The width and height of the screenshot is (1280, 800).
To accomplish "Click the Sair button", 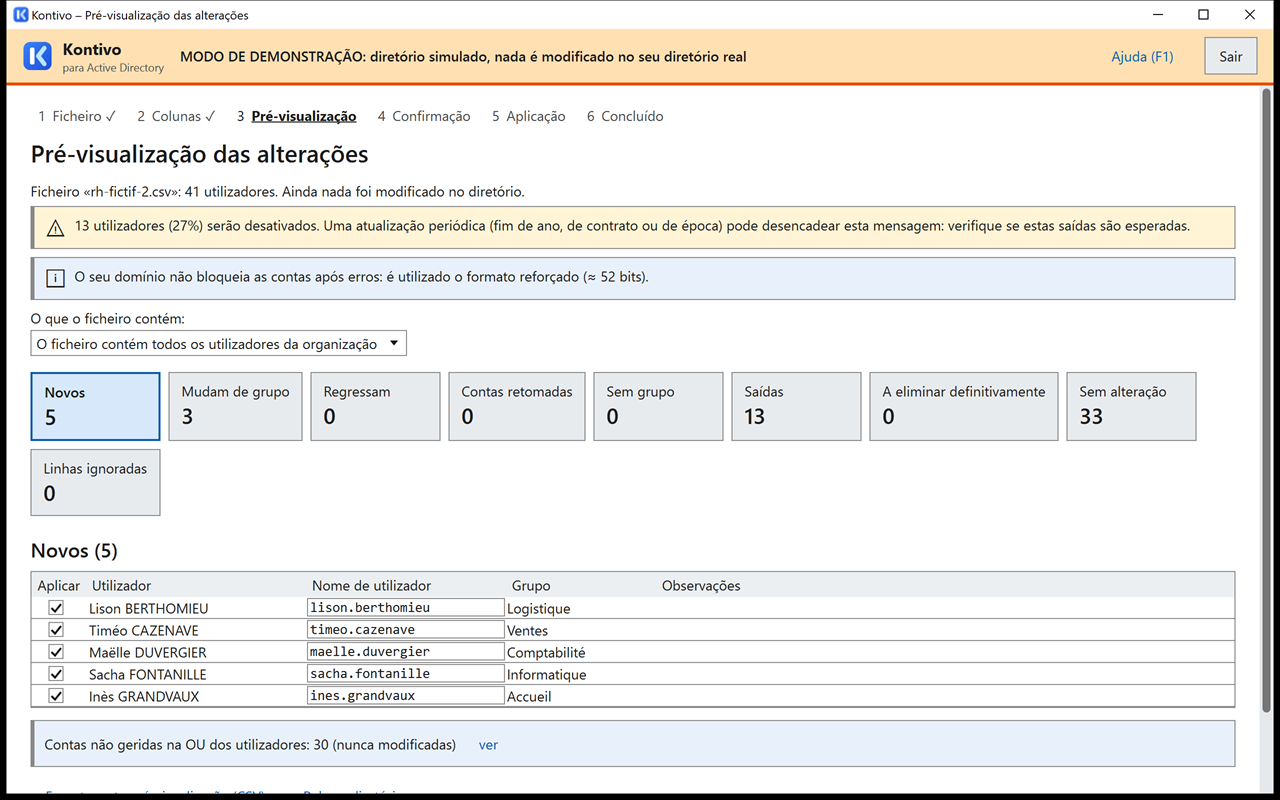I will coord(1231,56).
